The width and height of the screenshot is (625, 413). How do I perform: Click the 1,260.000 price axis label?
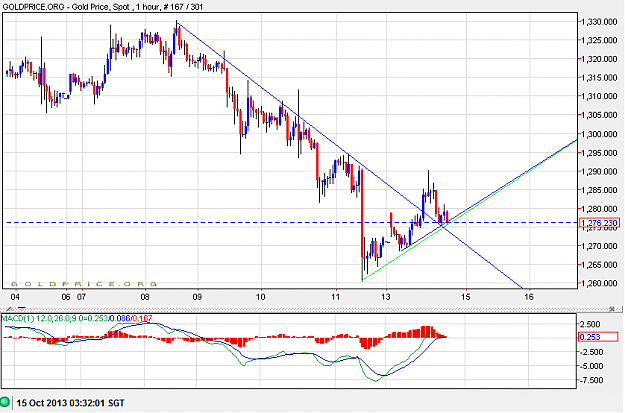599,283
